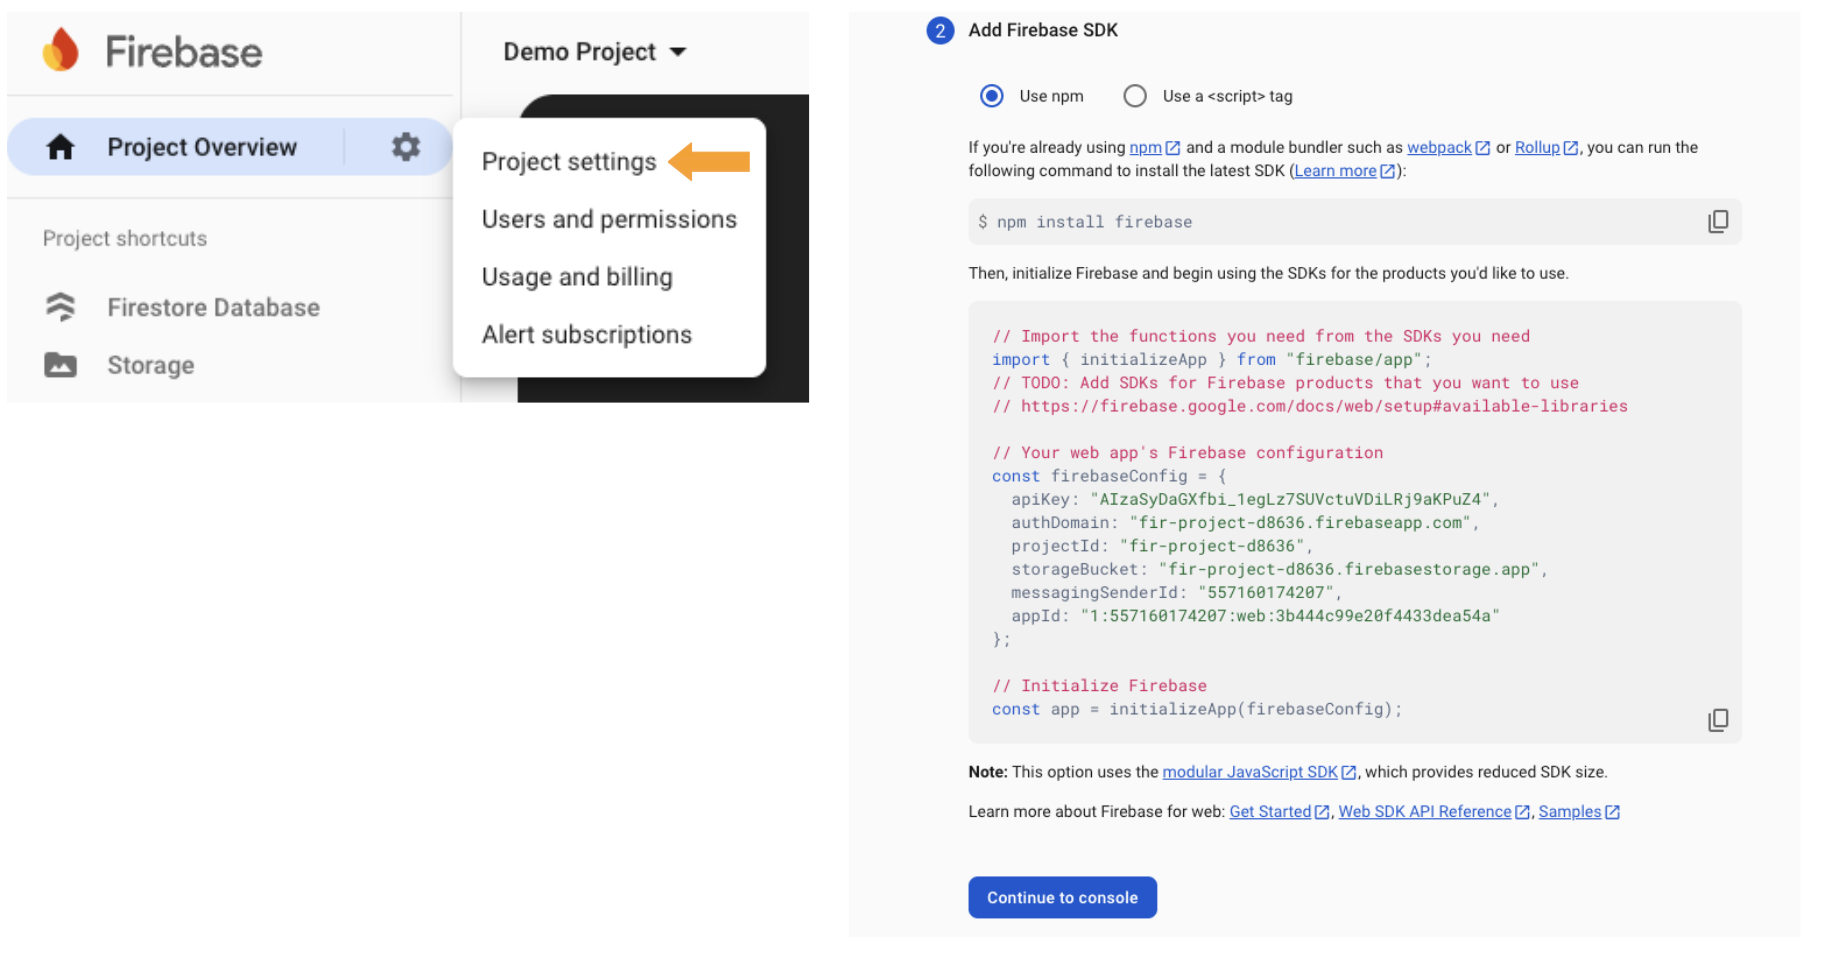Click the Initialize Firebase comment line
Image resolution: width=1828 pixels, height=956 pixels.
[x=1099, y=686]
